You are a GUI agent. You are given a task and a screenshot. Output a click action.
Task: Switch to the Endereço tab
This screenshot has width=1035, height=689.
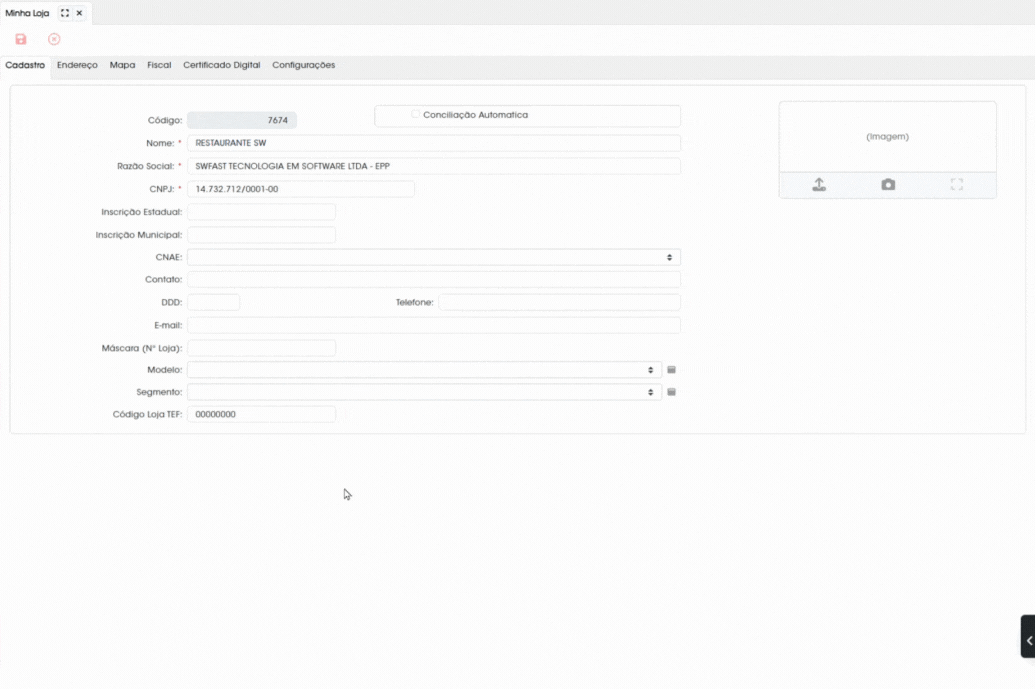77,65
